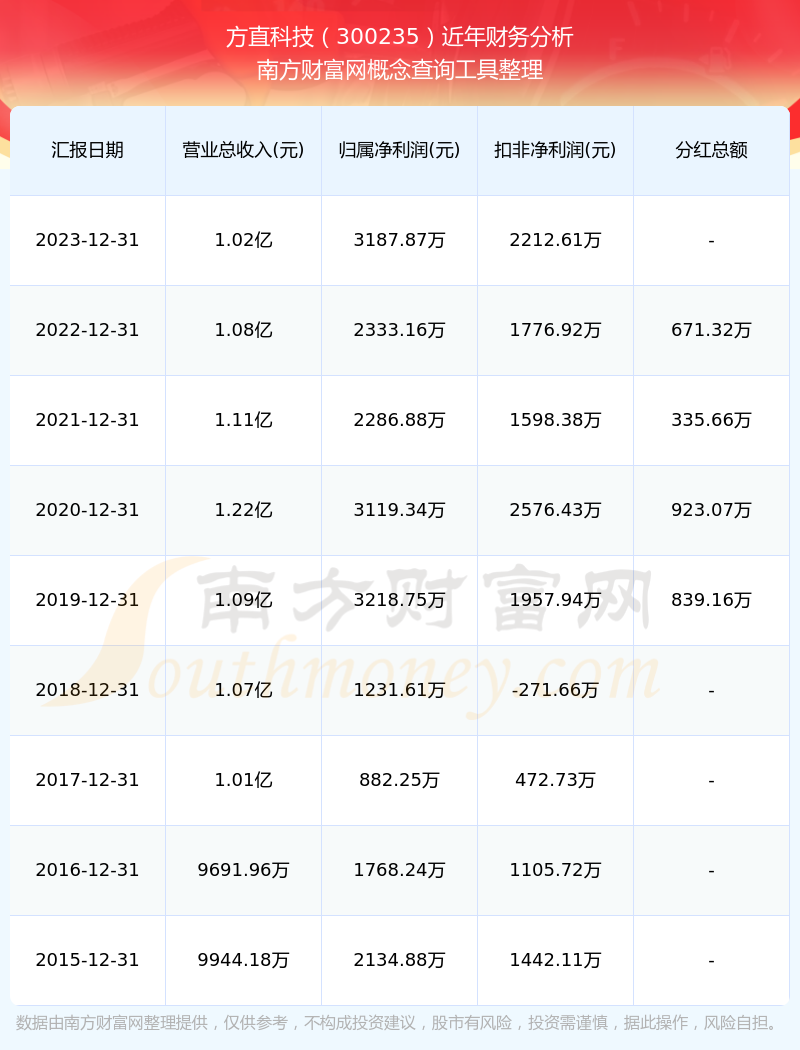This screenshot has width=800, height=1050.
Task: Click the net profit 3187.87万
Action: (x=400, y=240)
